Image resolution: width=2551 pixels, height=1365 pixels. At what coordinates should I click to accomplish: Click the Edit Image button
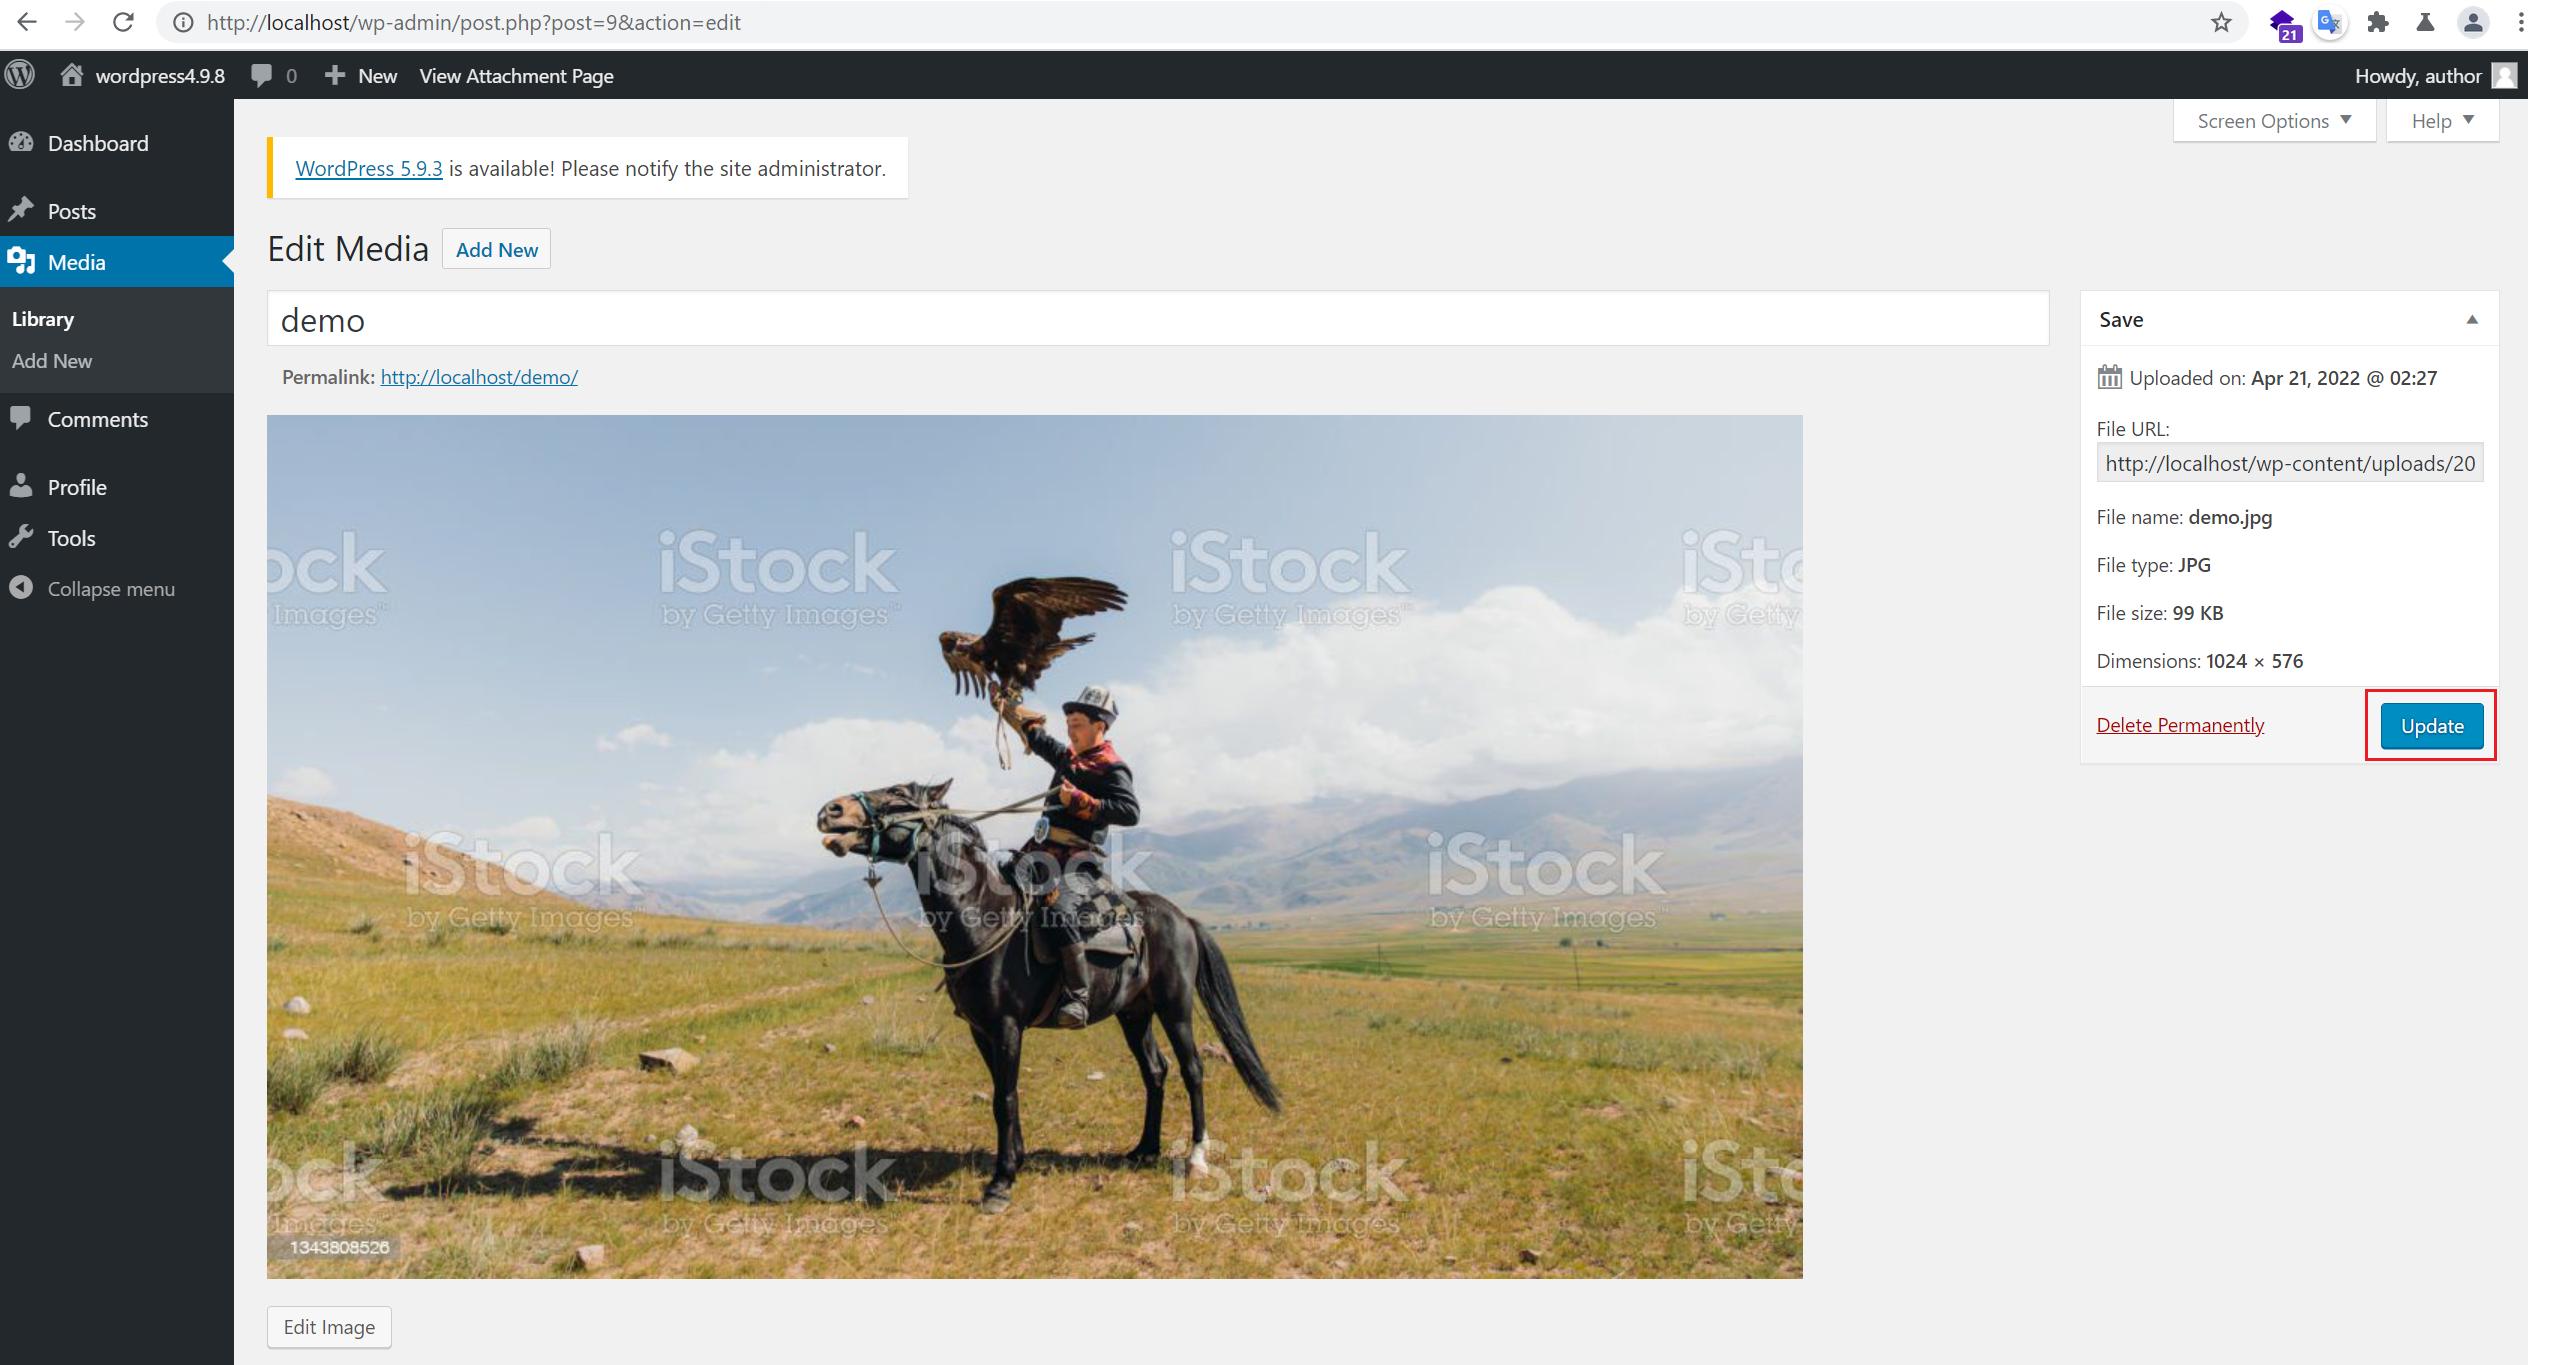(329, 1327)
